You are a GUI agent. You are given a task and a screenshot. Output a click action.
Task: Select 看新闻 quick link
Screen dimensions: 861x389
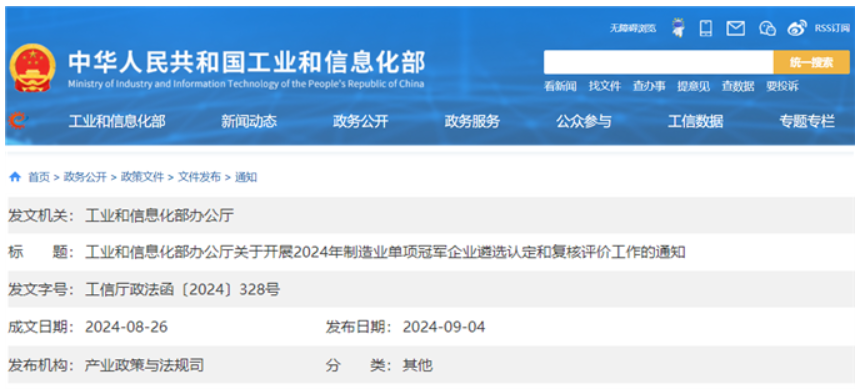560,86
